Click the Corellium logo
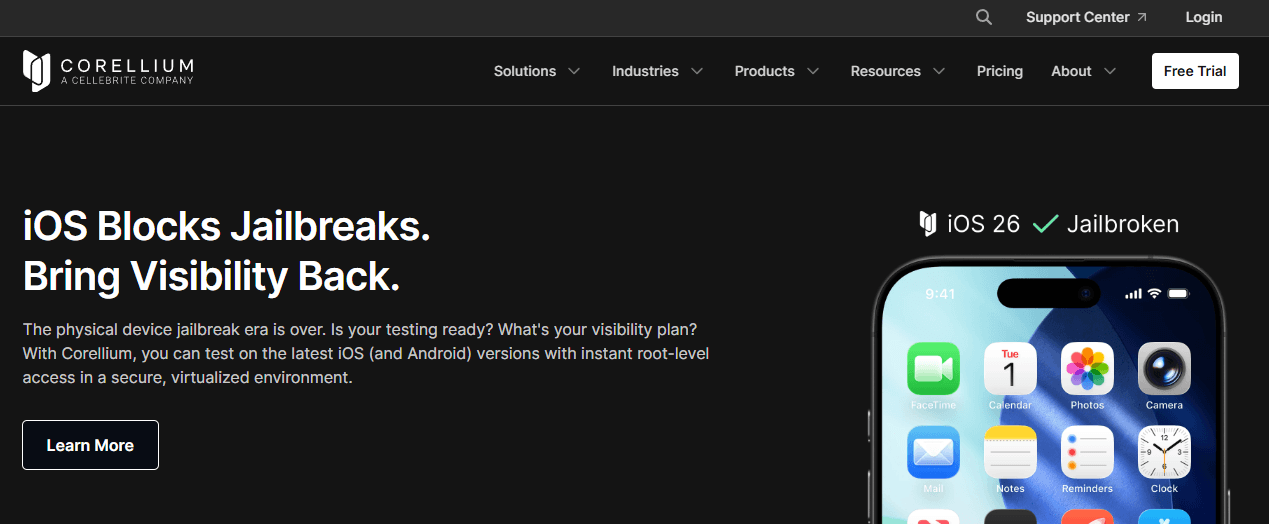This screenshot has height=524, width=1269. coord(108,71)
